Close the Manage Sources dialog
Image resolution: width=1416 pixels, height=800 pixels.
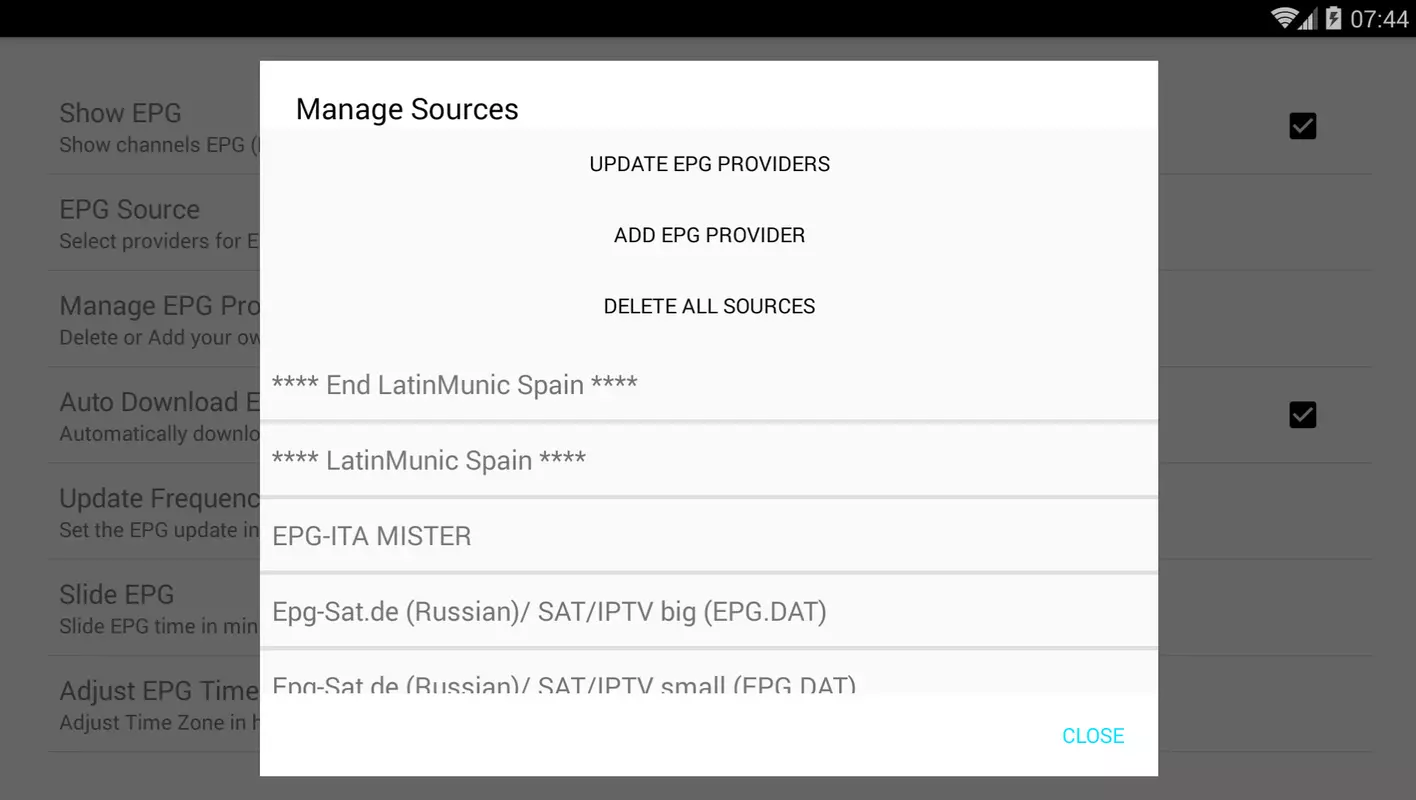(x=1093, y=736)
